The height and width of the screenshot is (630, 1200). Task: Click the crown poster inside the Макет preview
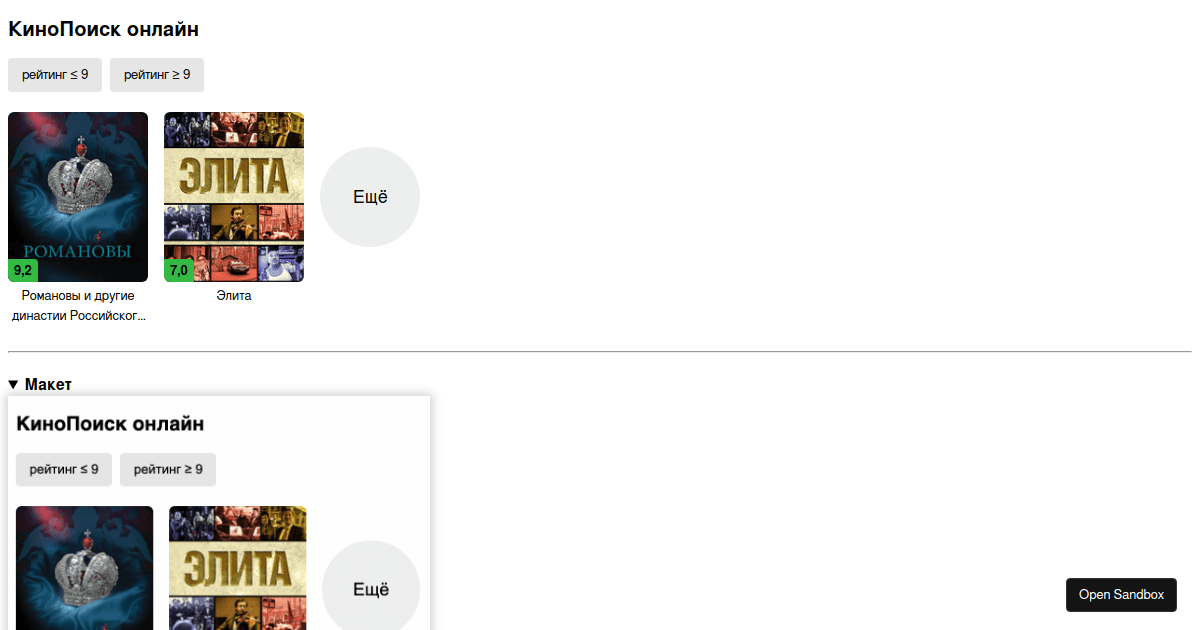point(85,568)
